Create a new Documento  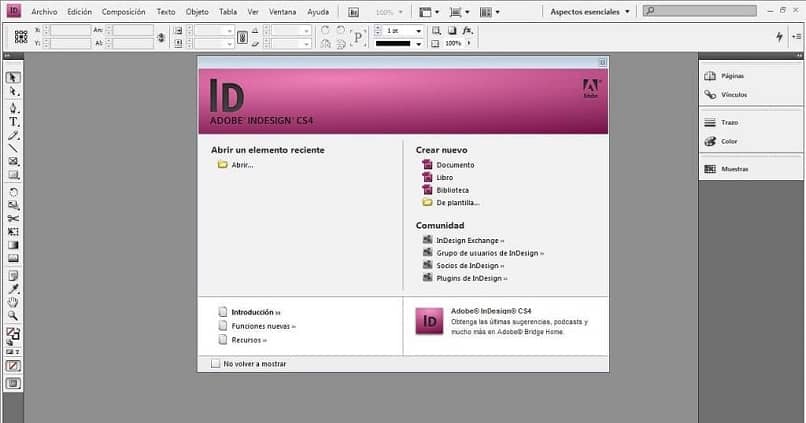455,165
